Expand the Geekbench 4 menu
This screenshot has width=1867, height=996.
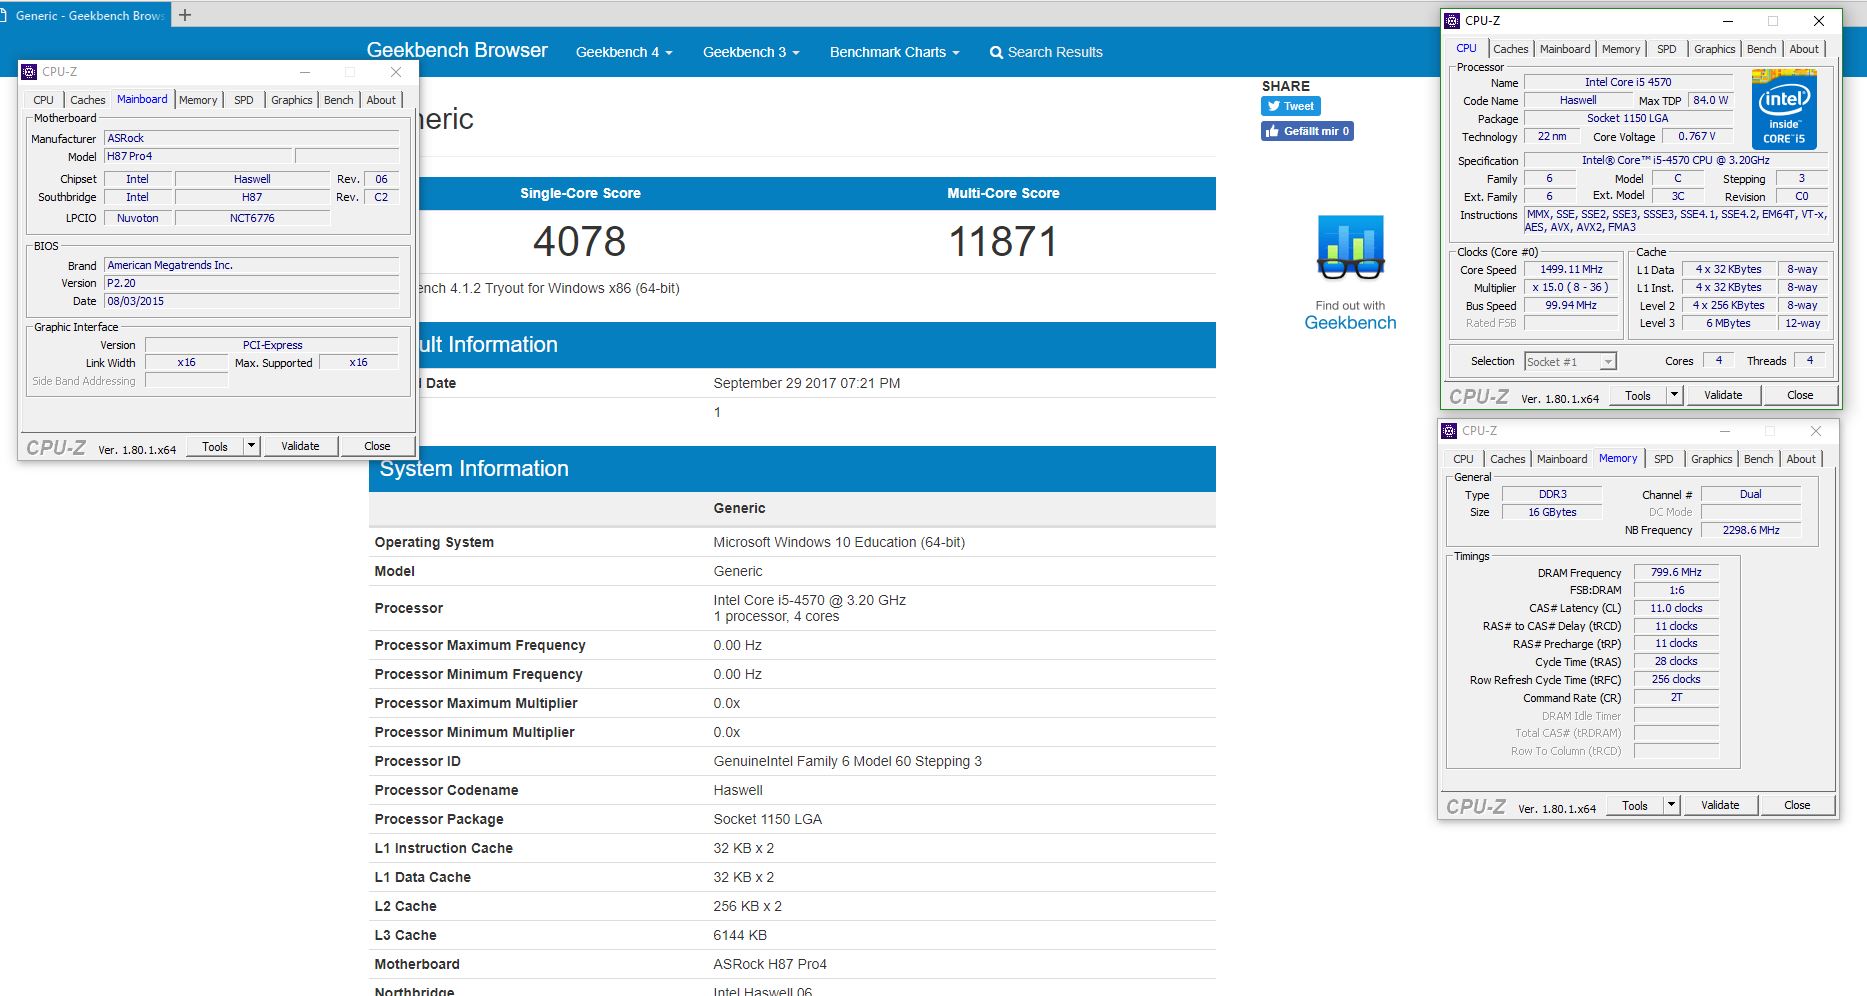[624, 52]
